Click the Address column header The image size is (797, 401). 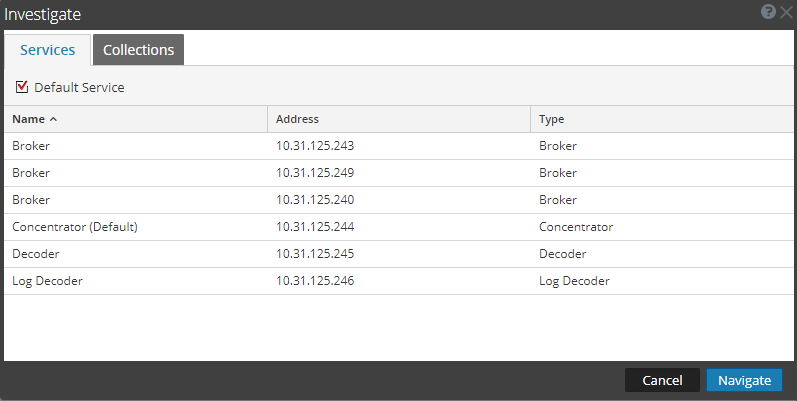coord(297,119)
